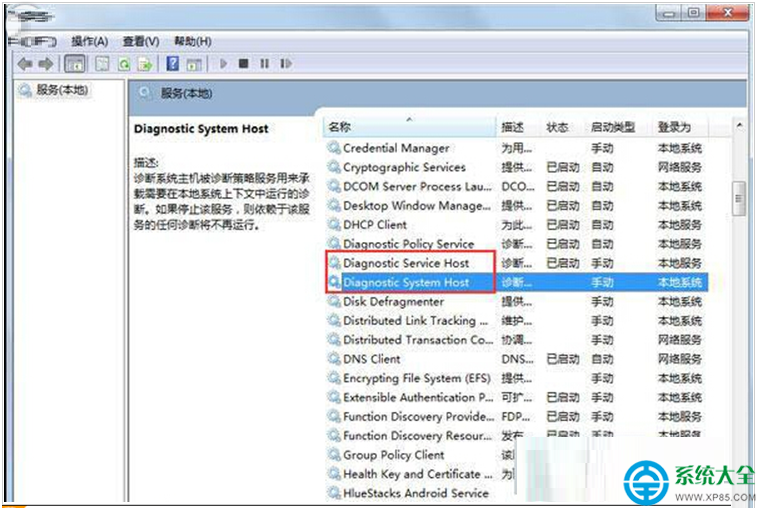
Task: Click 网络服务 logon of Cryptographic Services row
Action: (680, 167)
